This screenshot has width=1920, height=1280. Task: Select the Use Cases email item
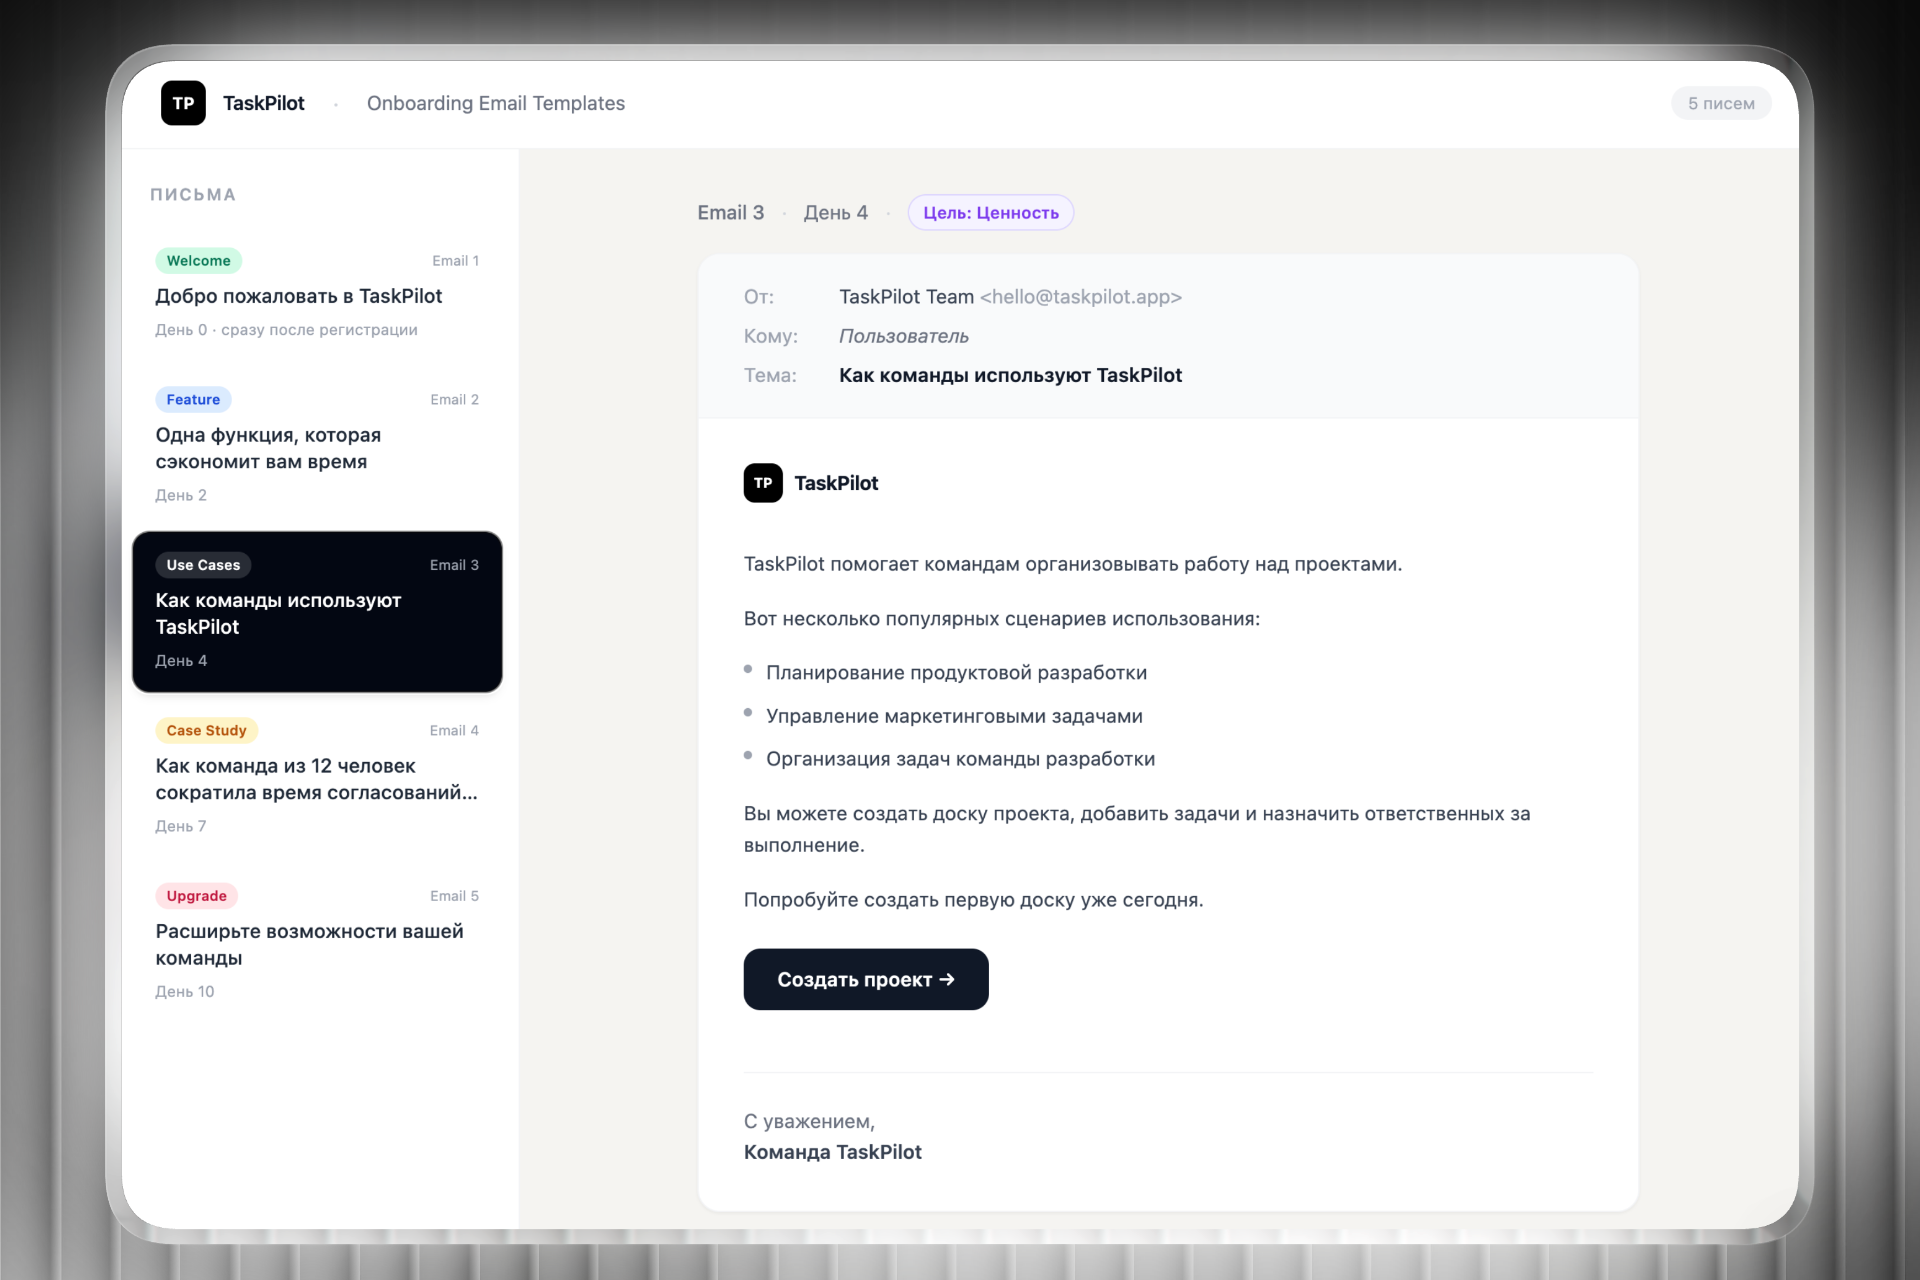tap(316, 613)
